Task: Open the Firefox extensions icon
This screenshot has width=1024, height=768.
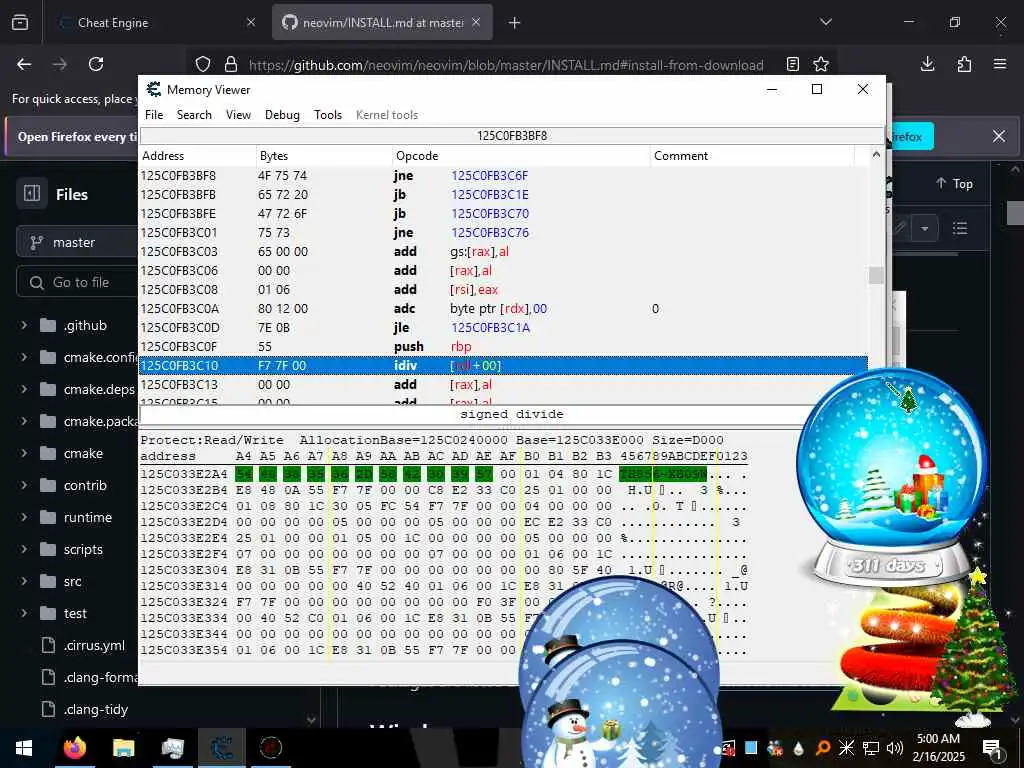Action: pos(964,64)
